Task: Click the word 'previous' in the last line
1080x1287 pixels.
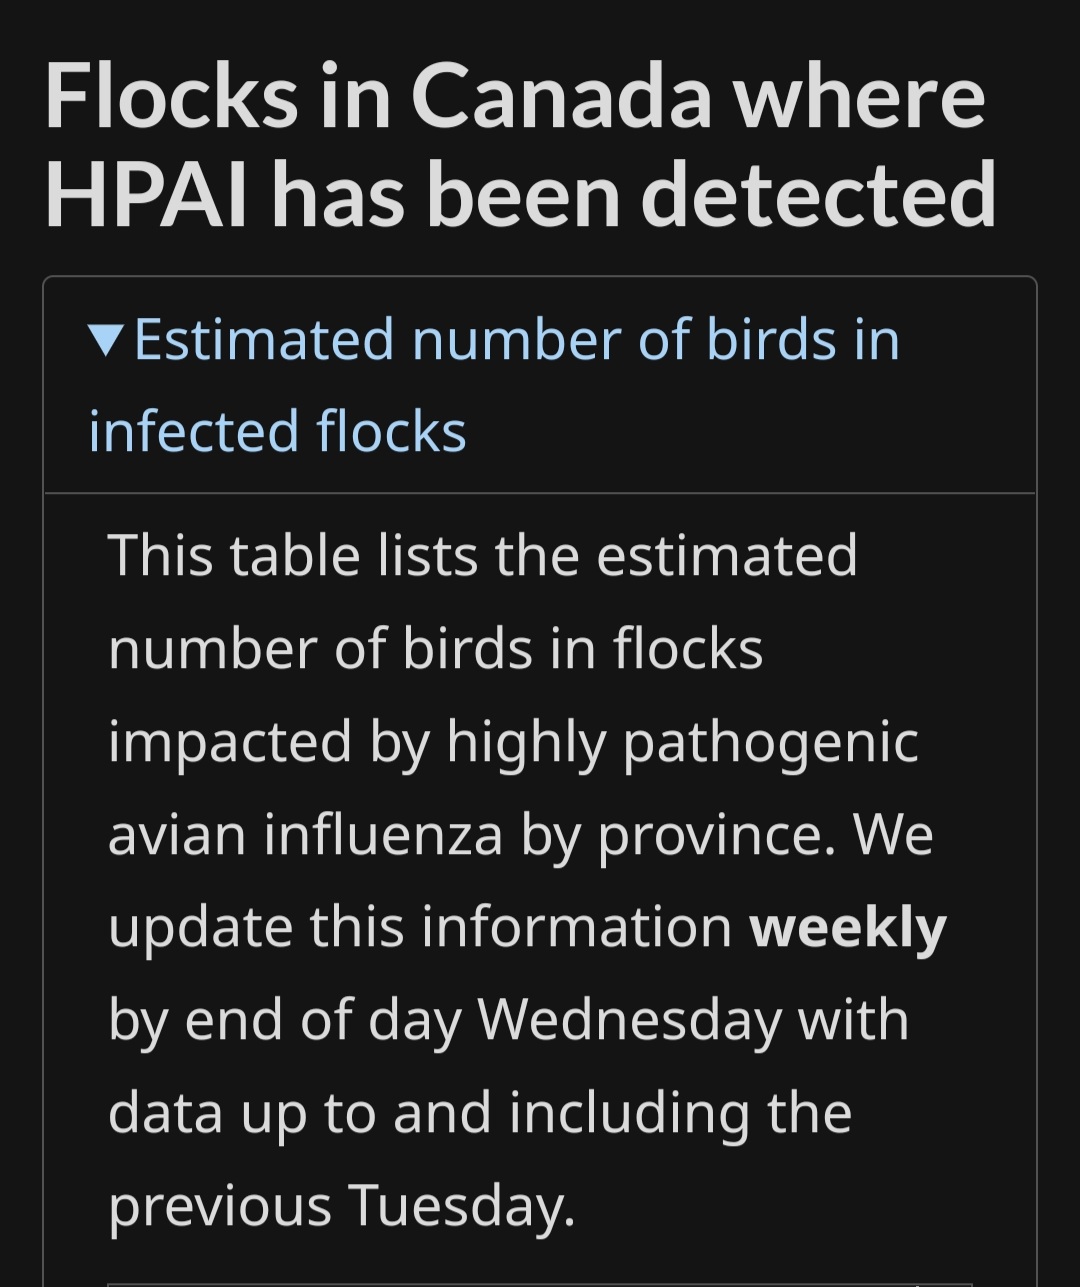Action: 219,1206
